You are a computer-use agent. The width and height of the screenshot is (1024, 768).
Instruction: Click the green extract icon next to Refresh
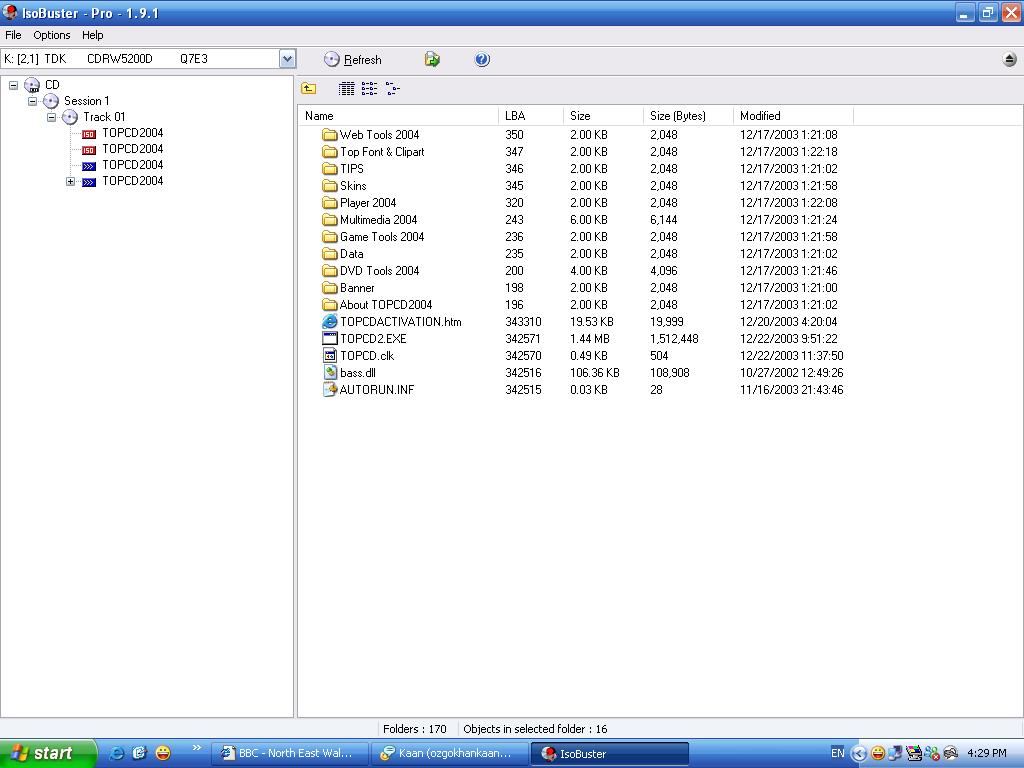432,59
